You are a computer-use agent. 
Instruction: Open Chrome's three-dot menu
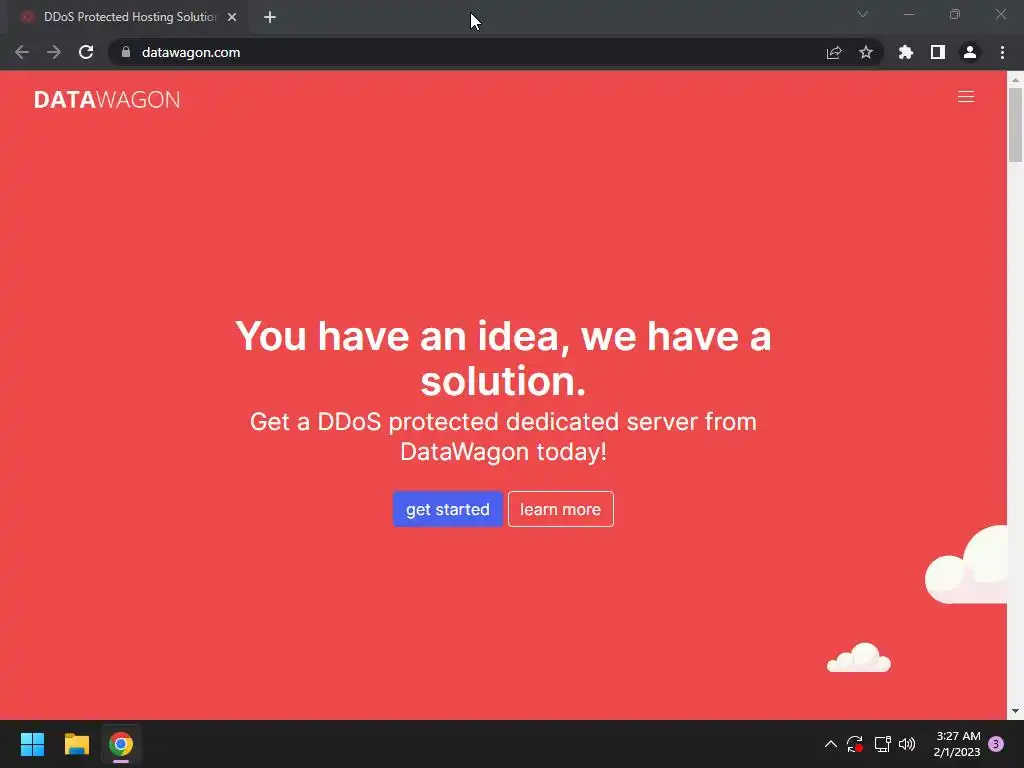click(1002, 52)
